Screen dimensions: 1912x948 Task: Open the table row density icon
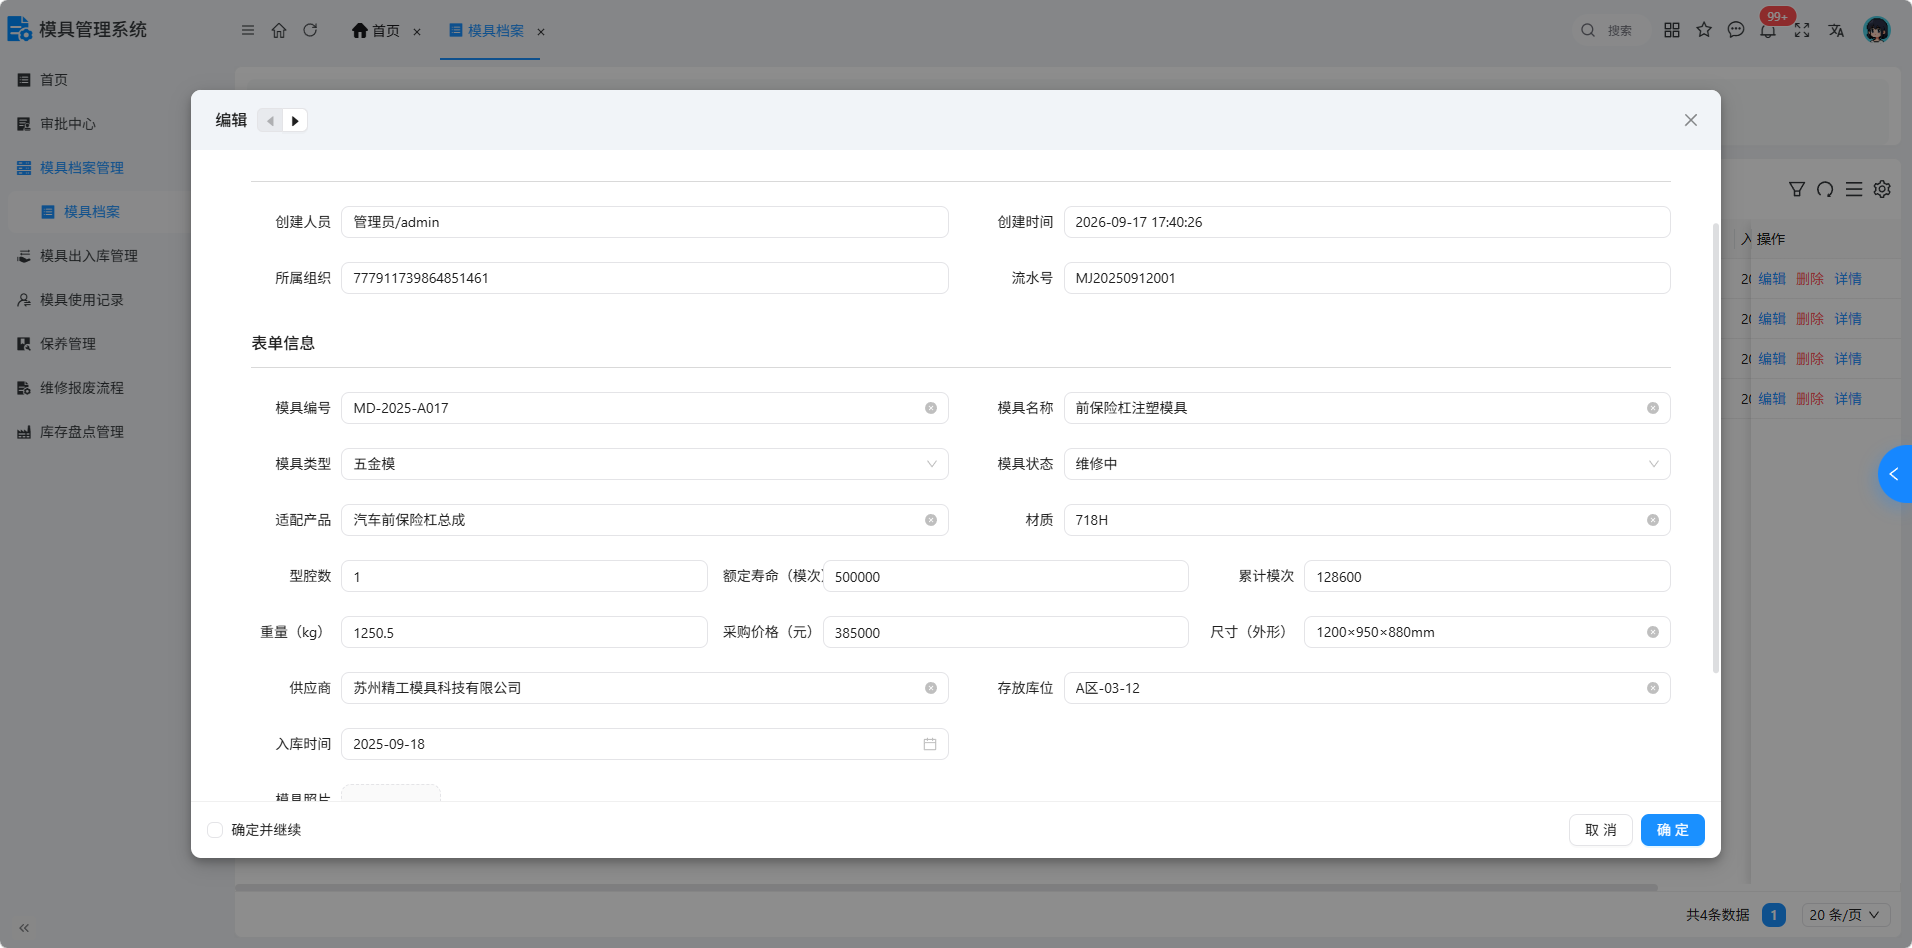tap(1854, 189)
